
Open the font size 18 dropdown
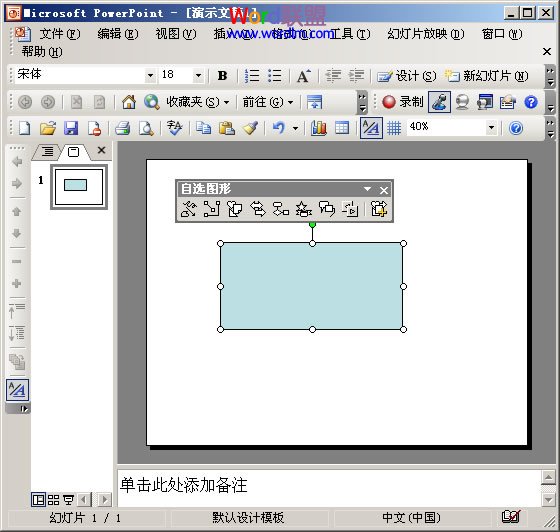point(198,75)
